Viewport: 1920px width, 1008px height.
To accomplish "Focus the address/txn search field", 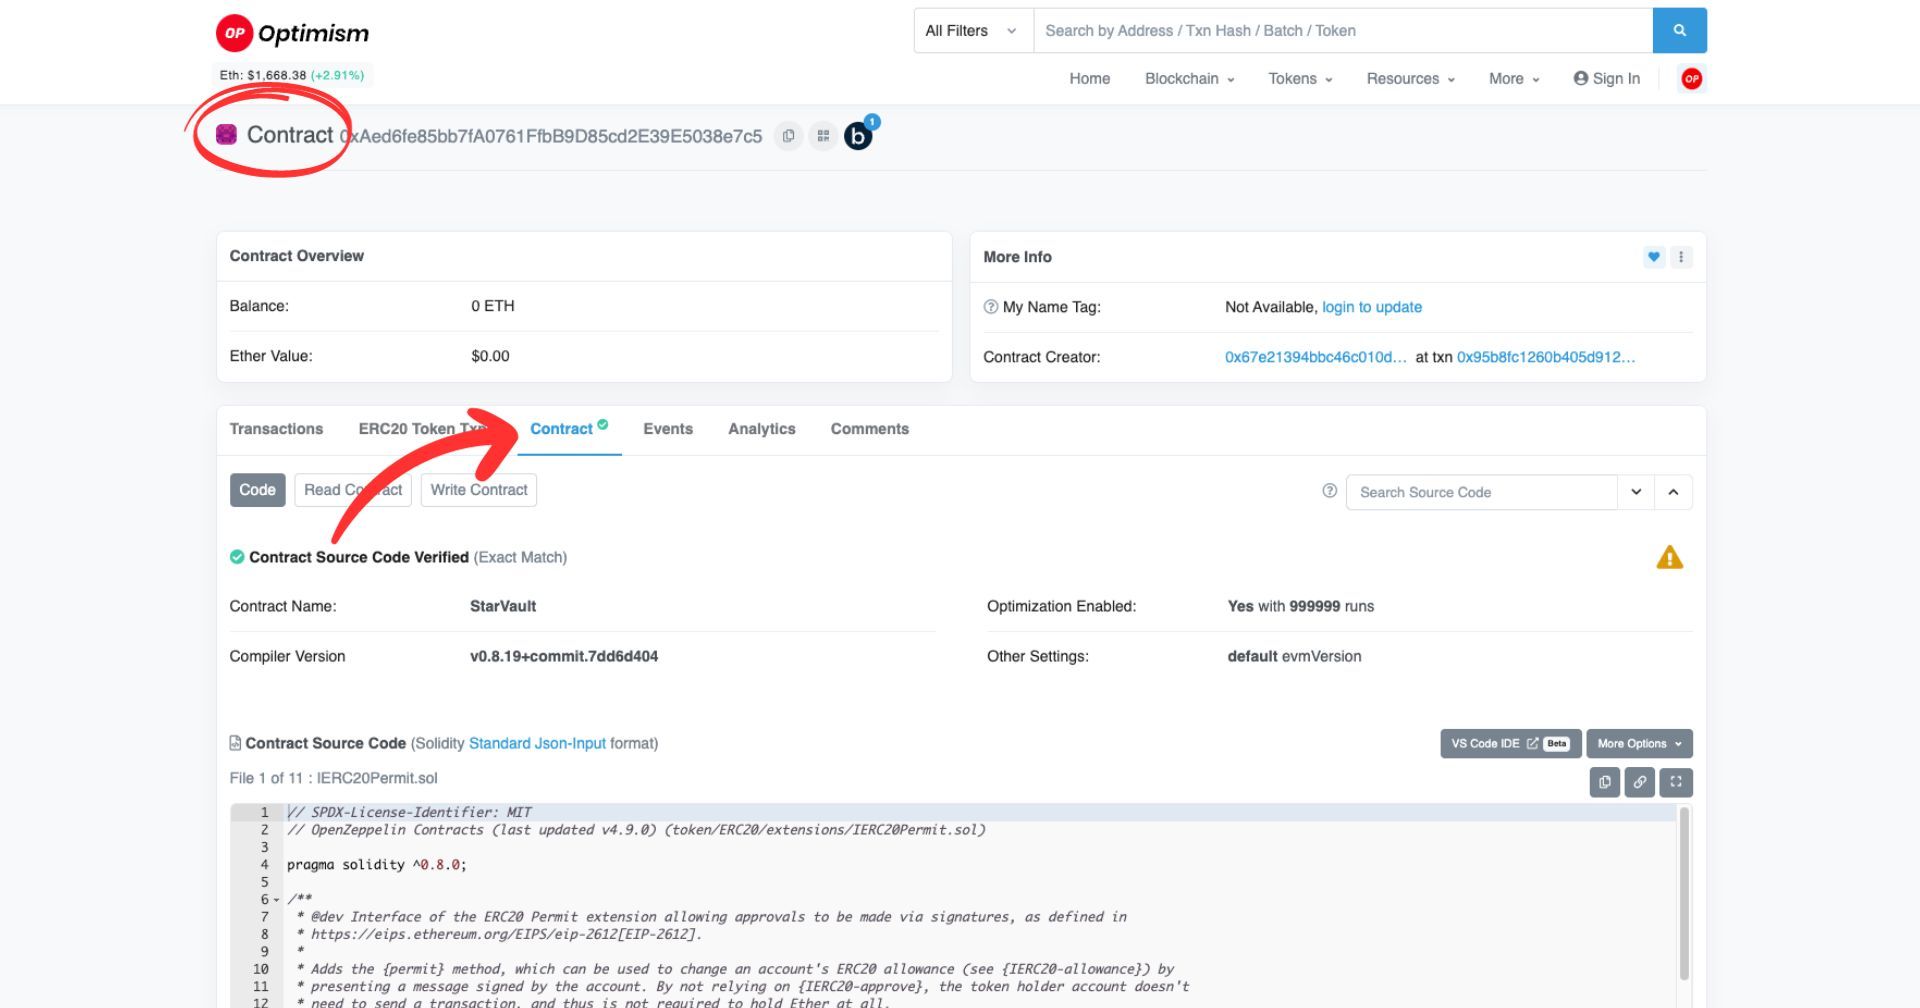I will tap(1343, 31).
